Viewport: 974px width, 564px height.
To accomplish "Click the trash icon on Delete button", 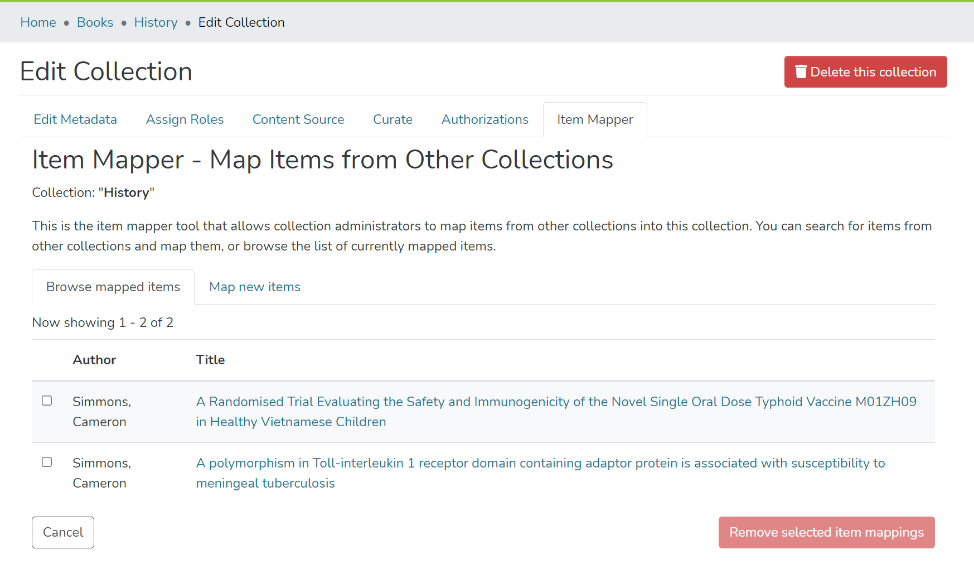I will point(800,72).
